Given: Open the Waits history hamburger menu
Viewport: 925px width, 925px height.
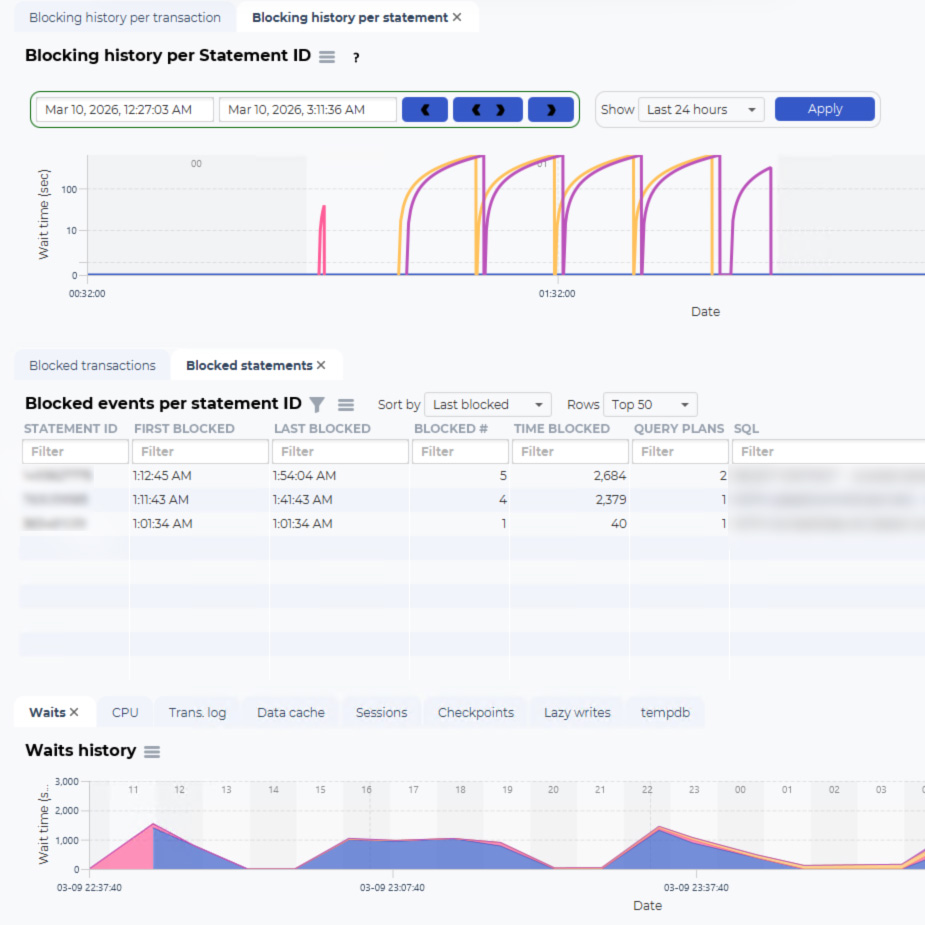Looking at the screenshot, I should [152, 751].
